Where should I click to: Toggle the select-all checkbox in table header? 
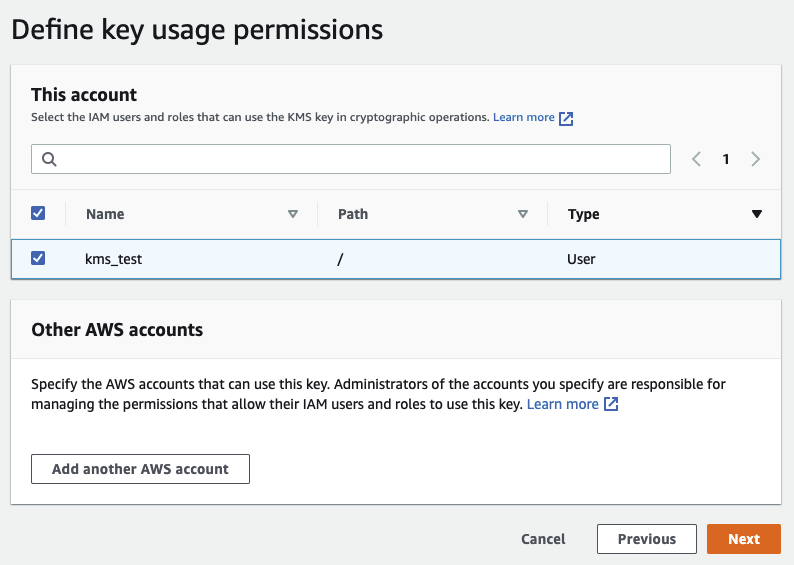click(38, 213)
